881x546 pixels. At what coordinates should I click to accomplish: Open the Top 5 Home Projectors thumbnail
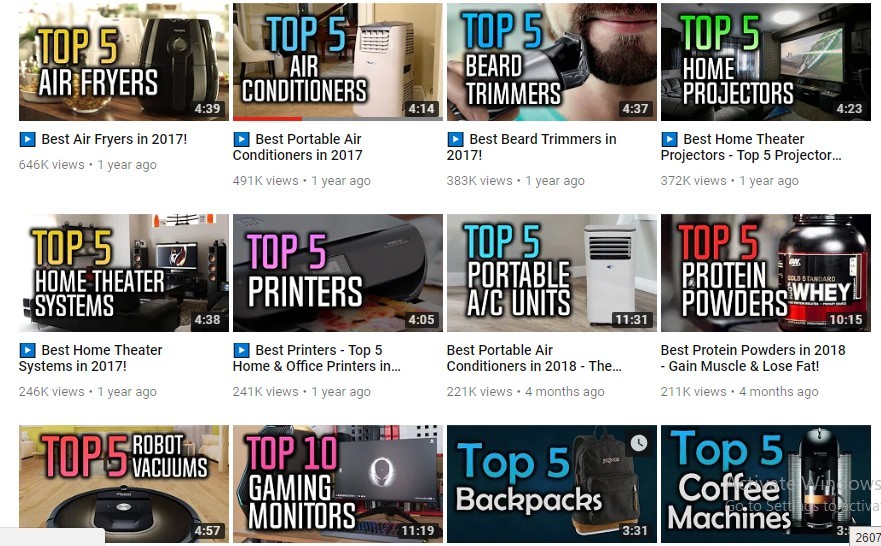(x=766, y=62)
